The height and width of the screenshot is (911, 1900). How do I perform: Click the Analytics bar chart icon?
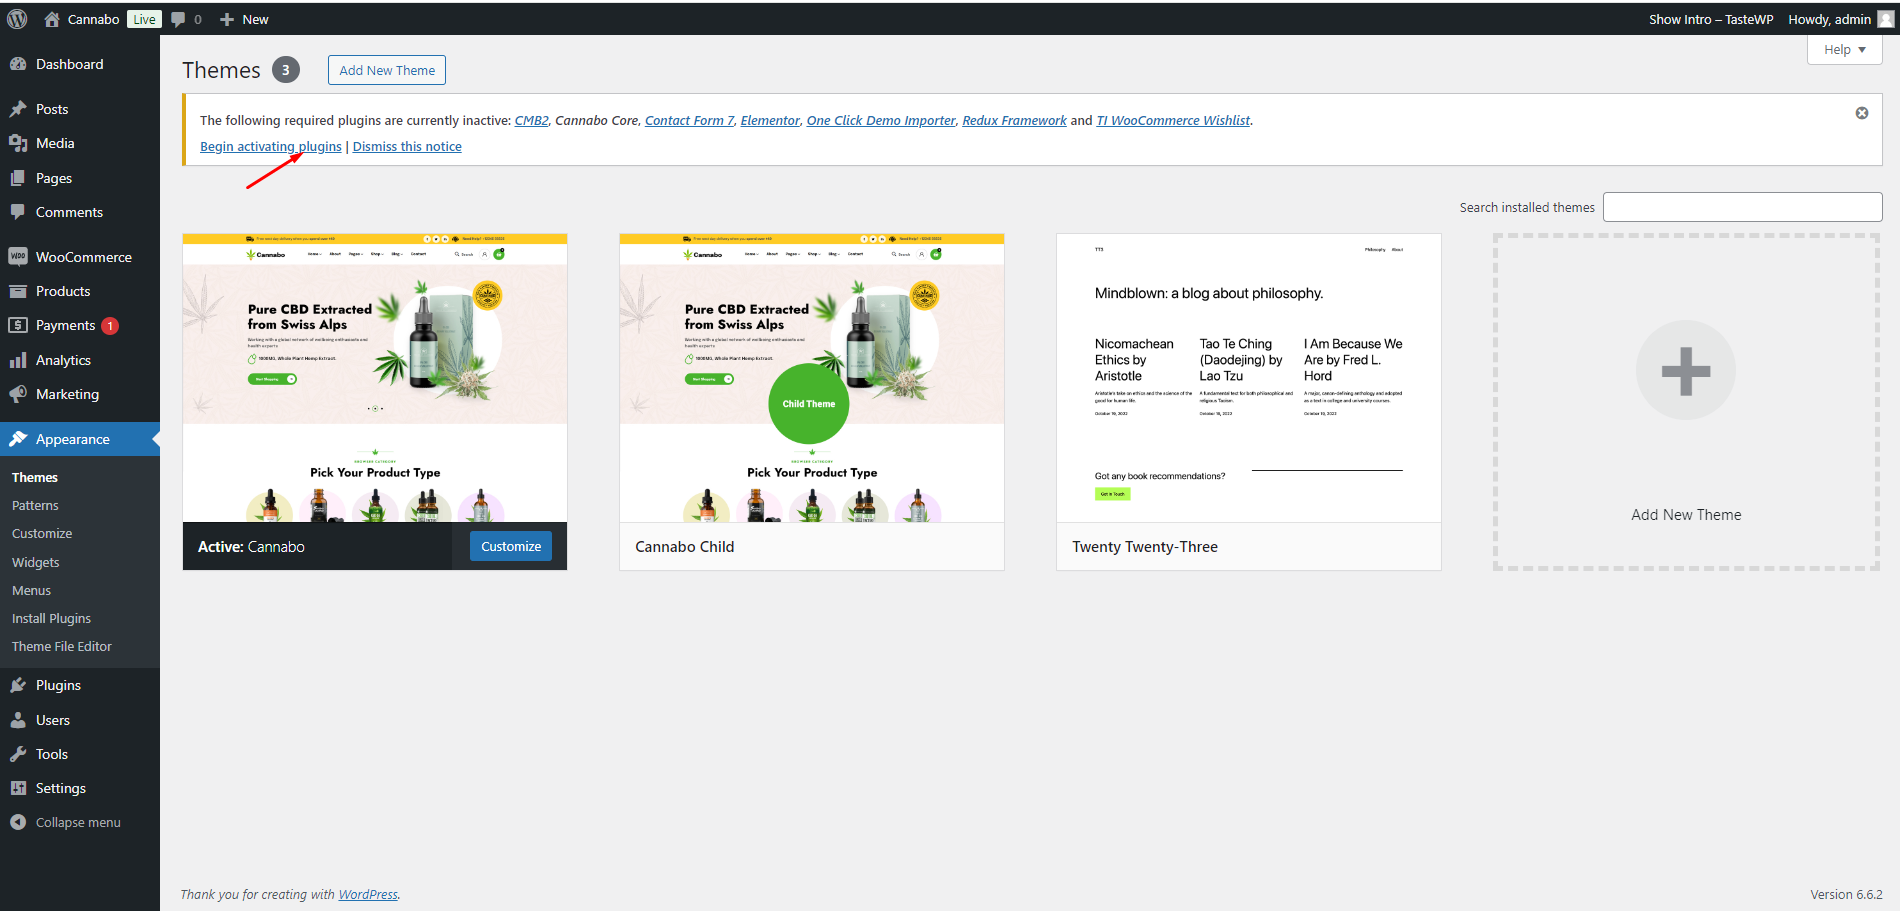(x=18, y=360)
